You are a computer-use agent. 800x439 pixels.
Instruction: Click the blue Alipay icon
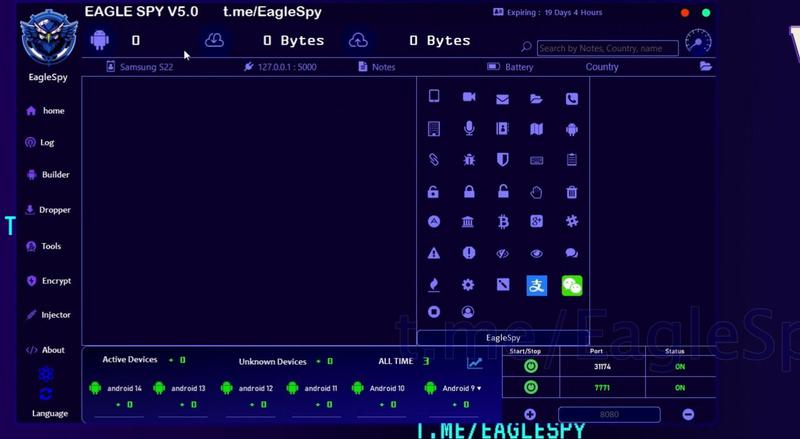tap(537, 286)
